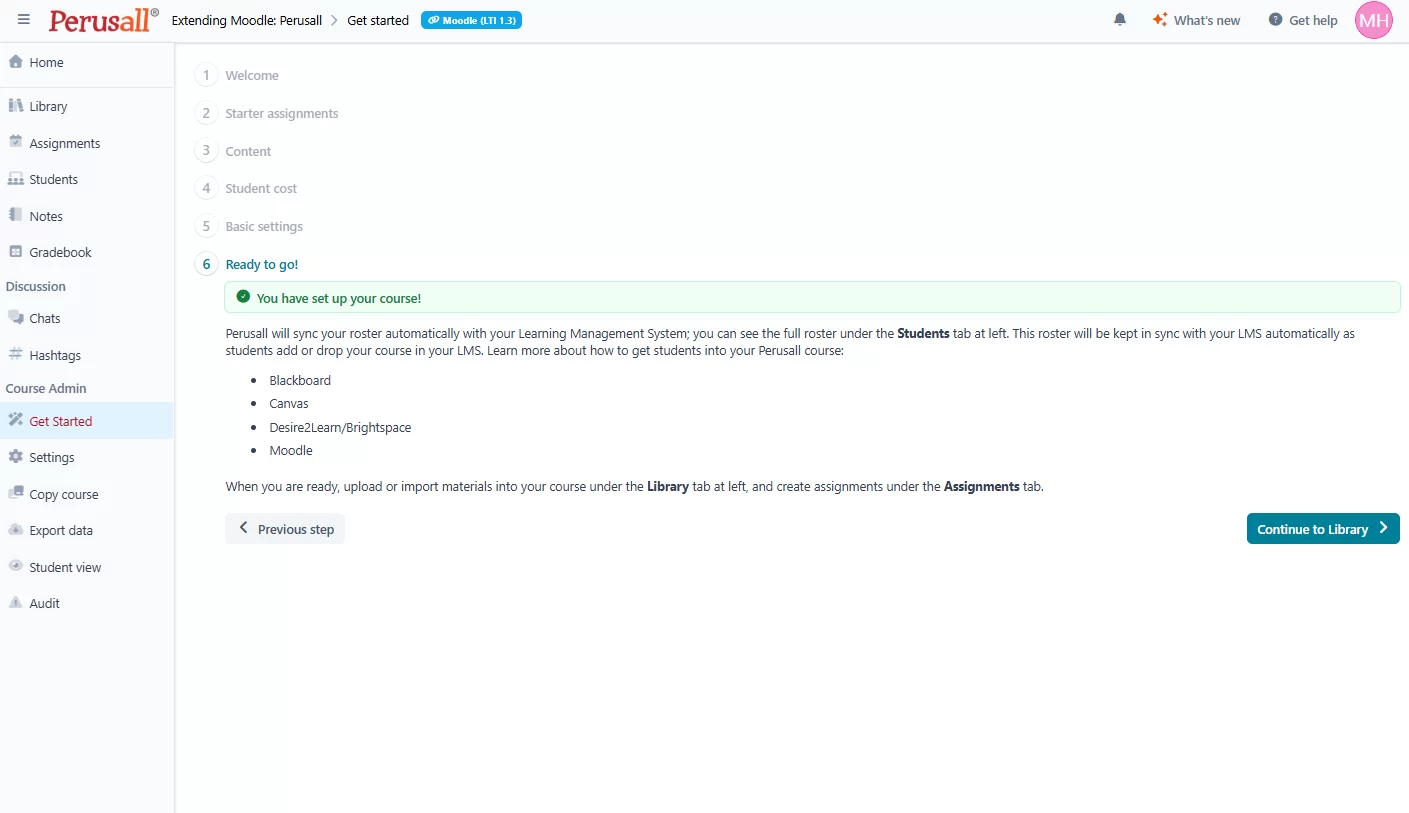1409x813 pixels.
Task: Click the Previous step button
Action: 285,529
